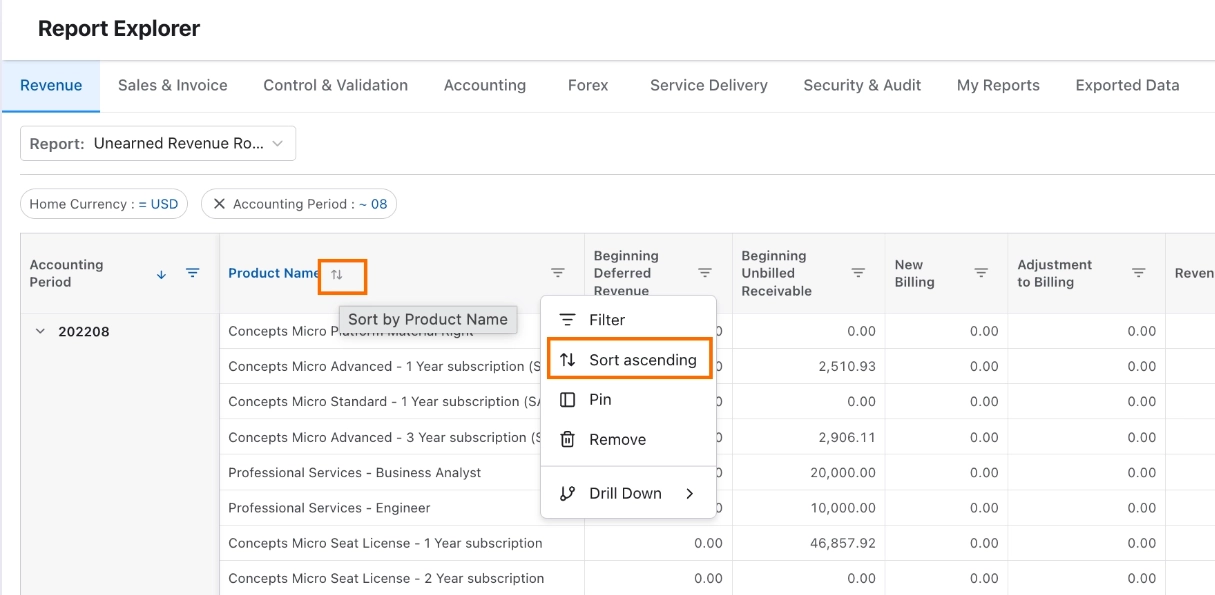Open the Product Name column filter menu icon
The height and width of the screenshot is (595, 1215).
[x=558, y=273]
